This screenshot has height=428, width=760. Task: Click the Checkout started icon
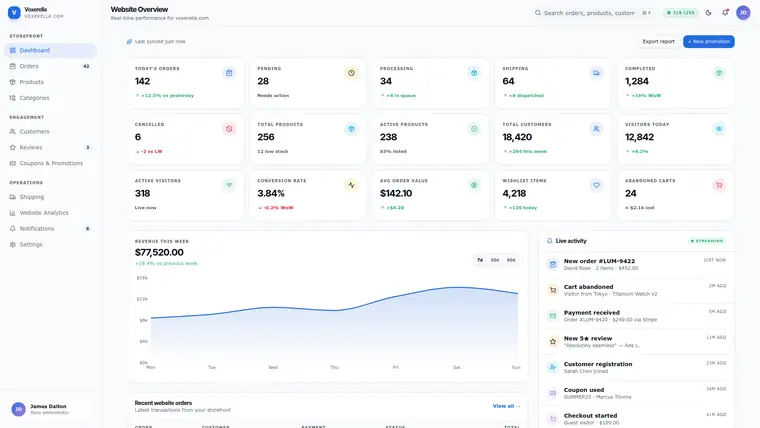pos(553,419)
